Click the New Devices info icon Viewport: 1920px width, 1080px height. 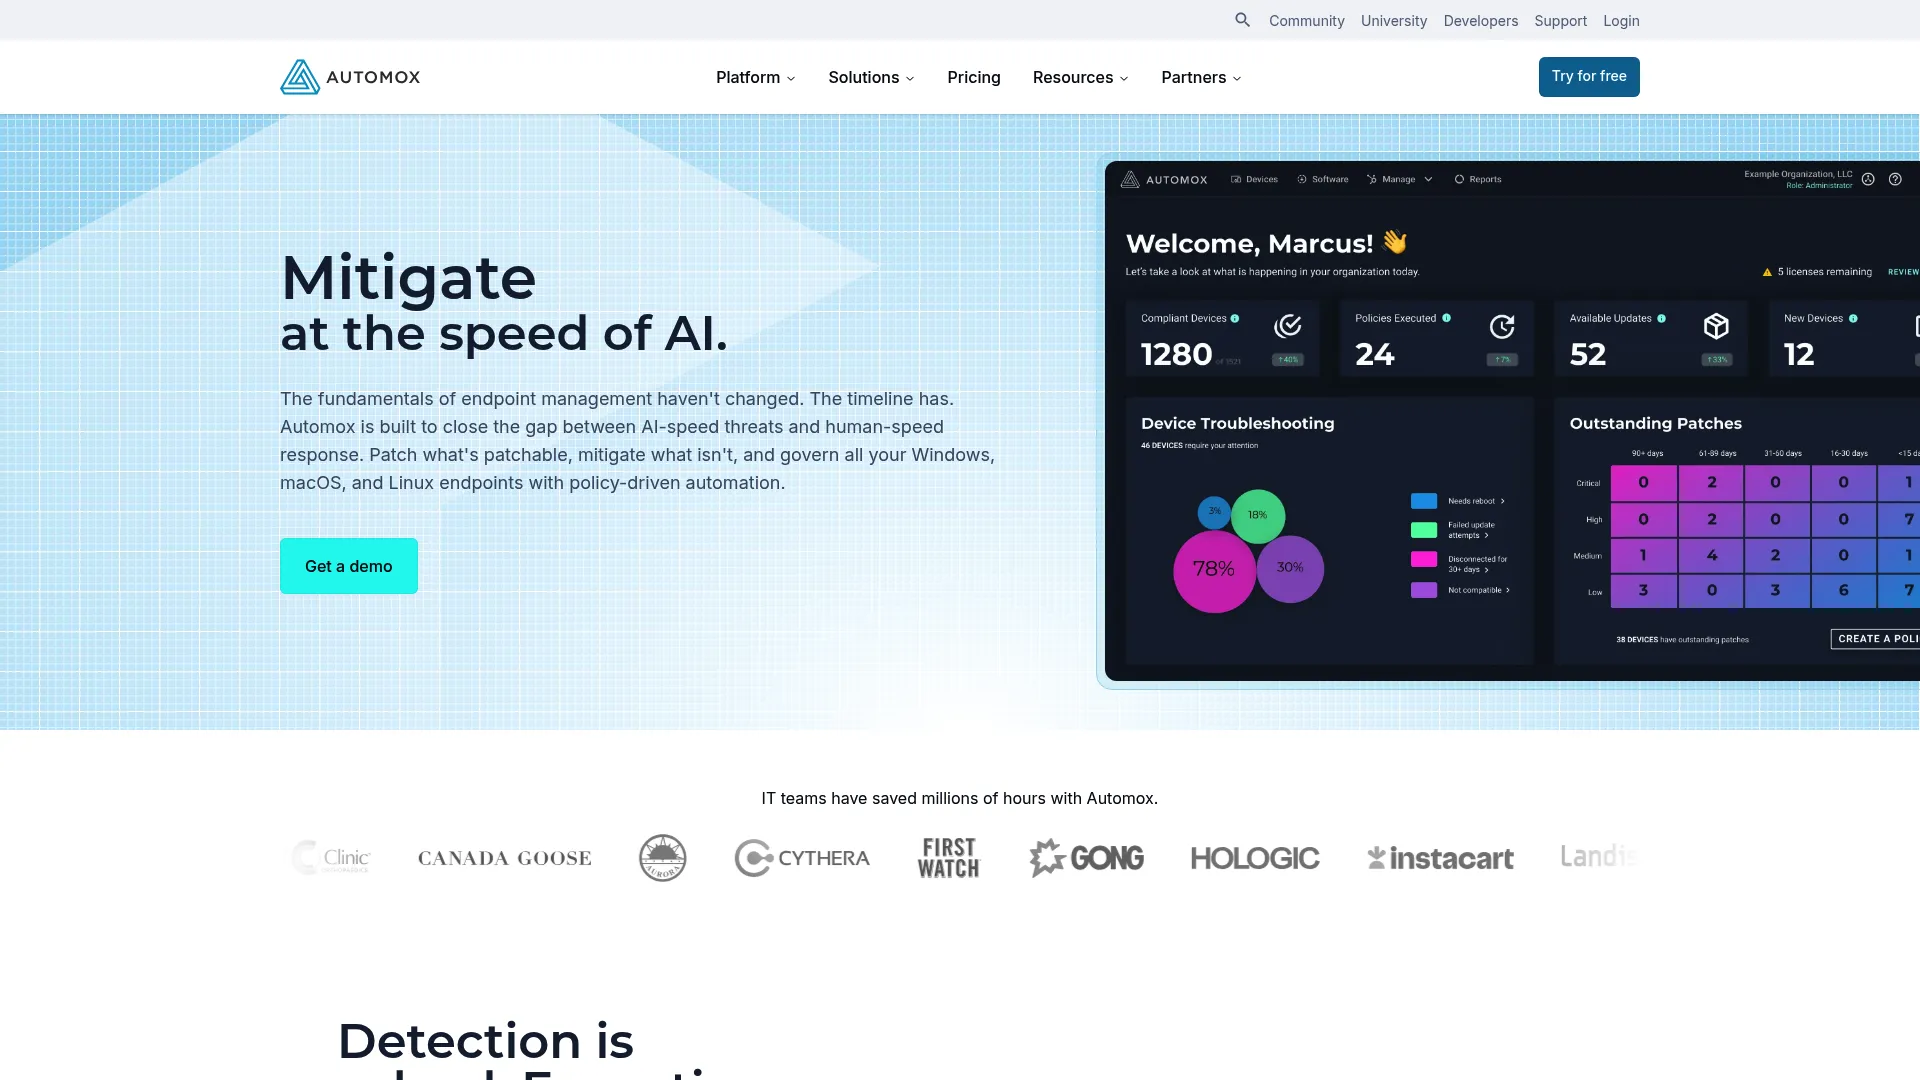[1853, 318]
